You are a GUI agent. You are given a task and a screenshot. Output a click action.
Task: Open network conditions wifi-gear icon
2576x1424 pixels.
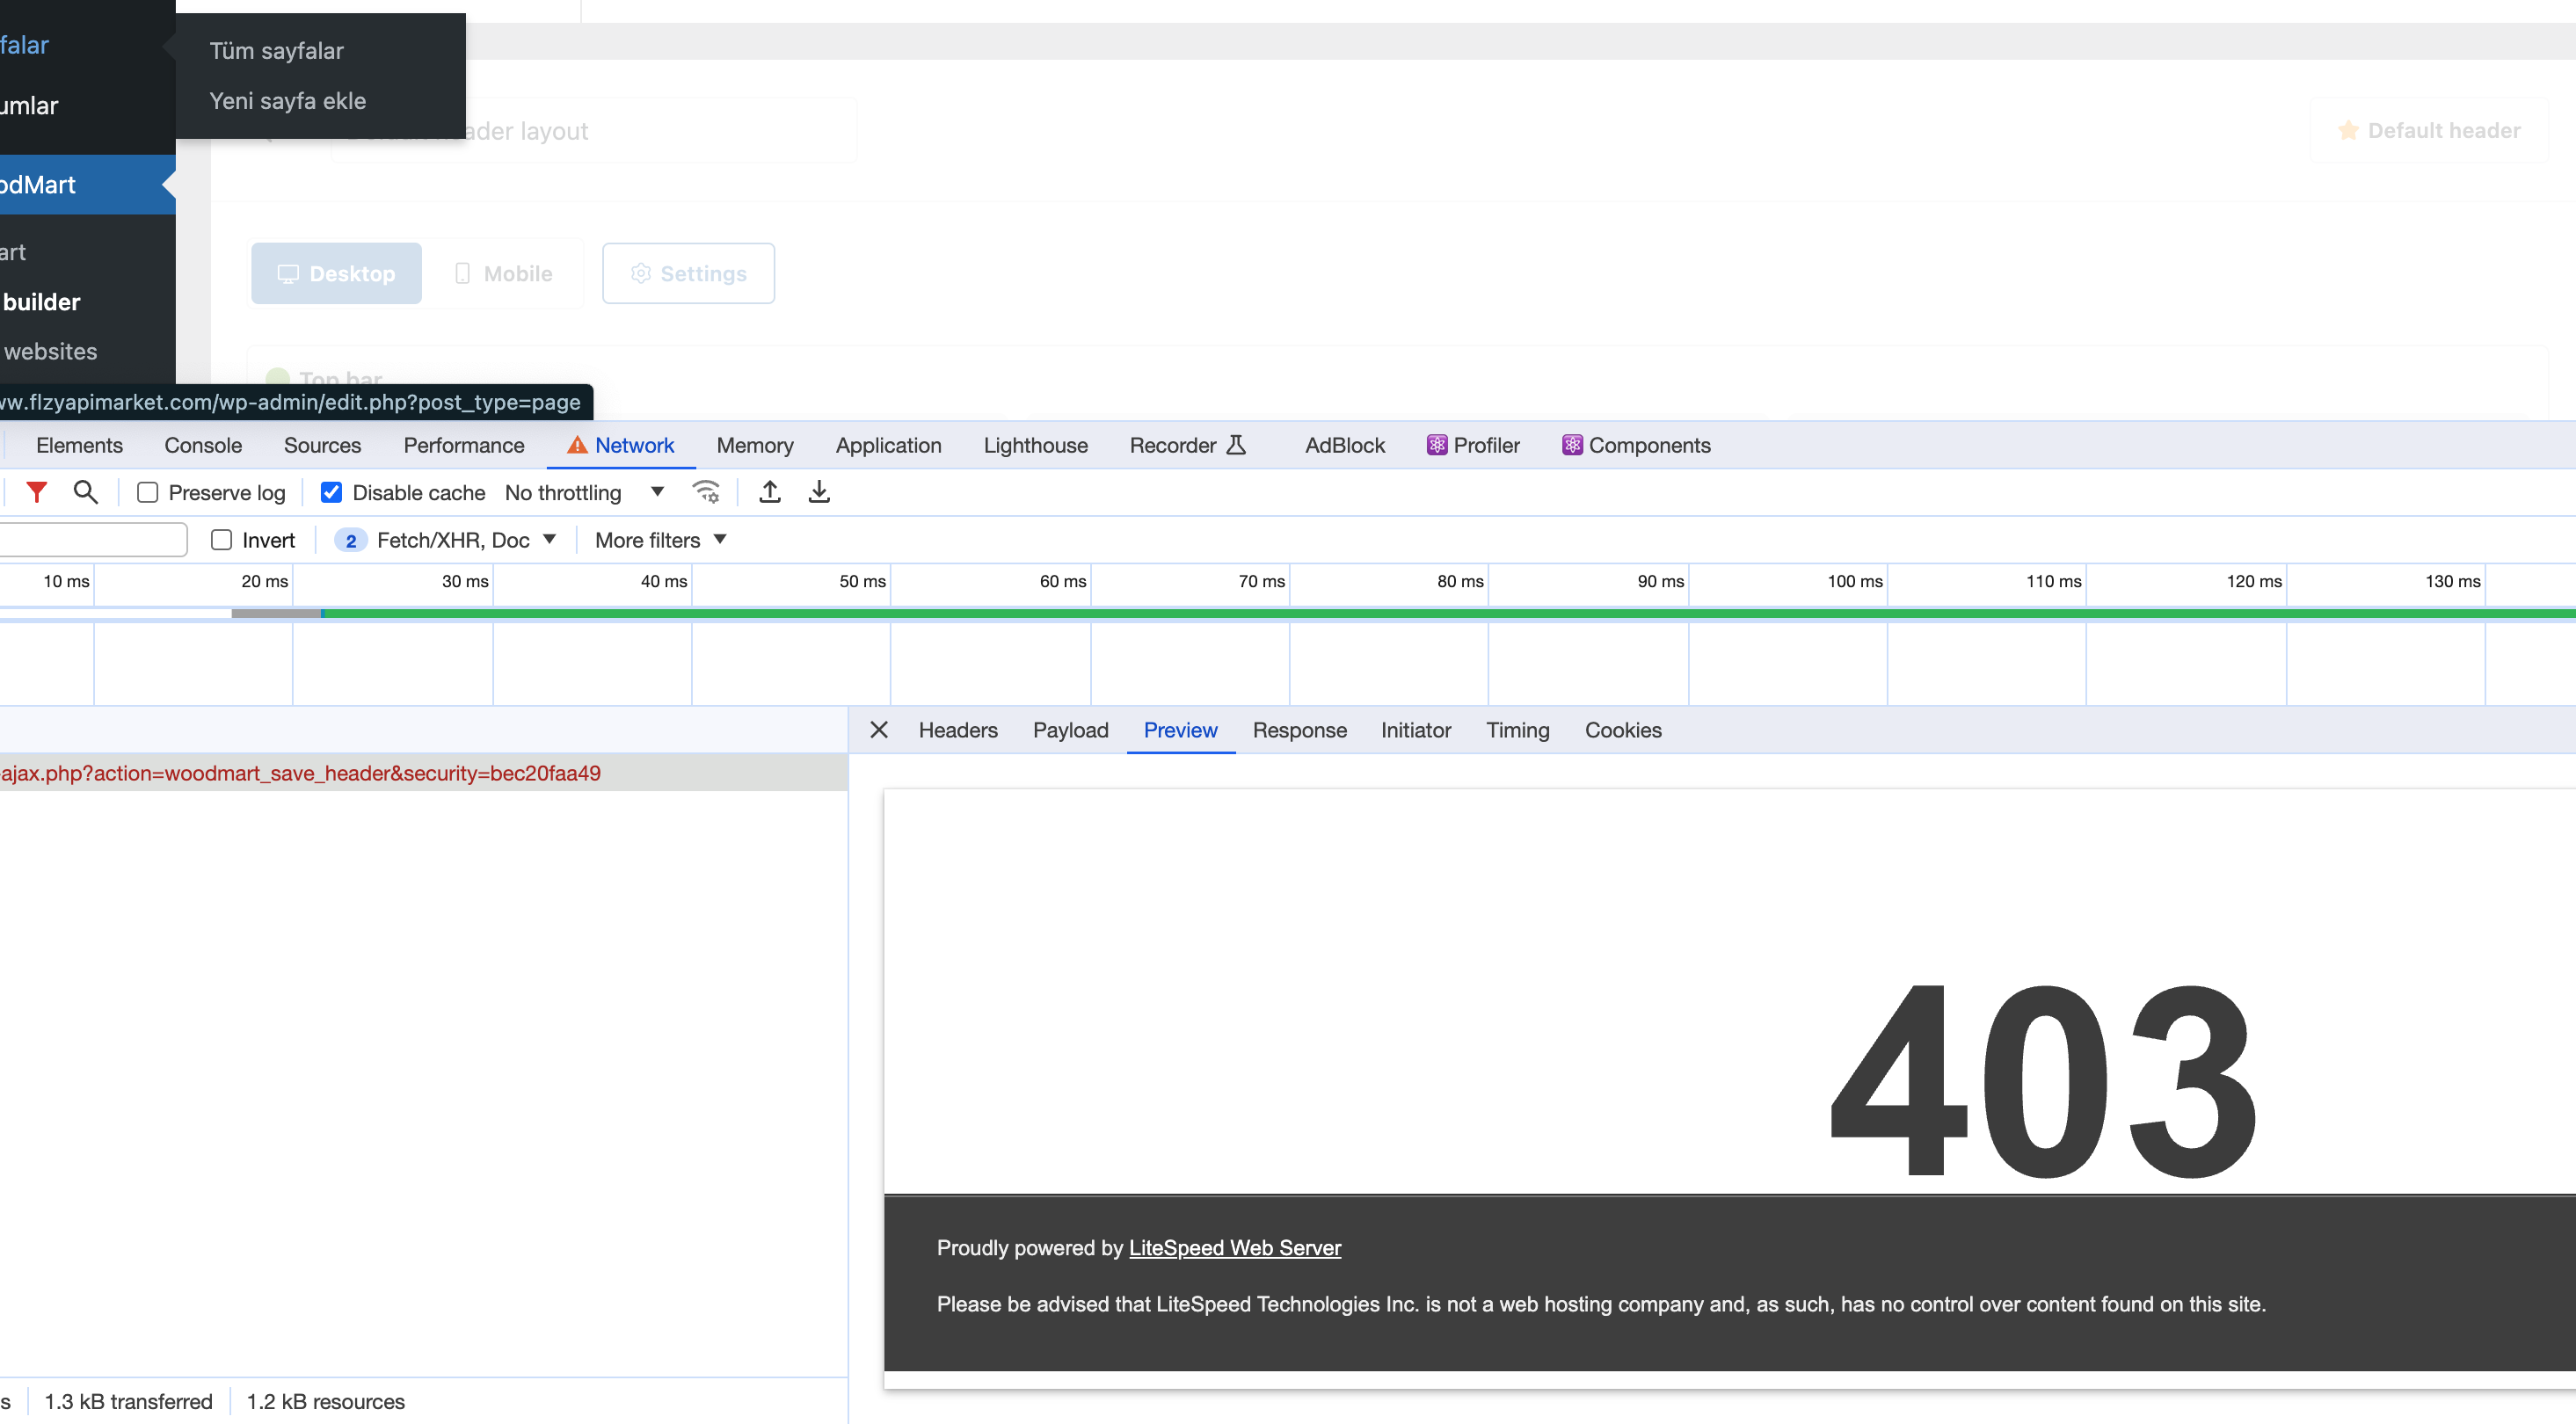[706, 492]
